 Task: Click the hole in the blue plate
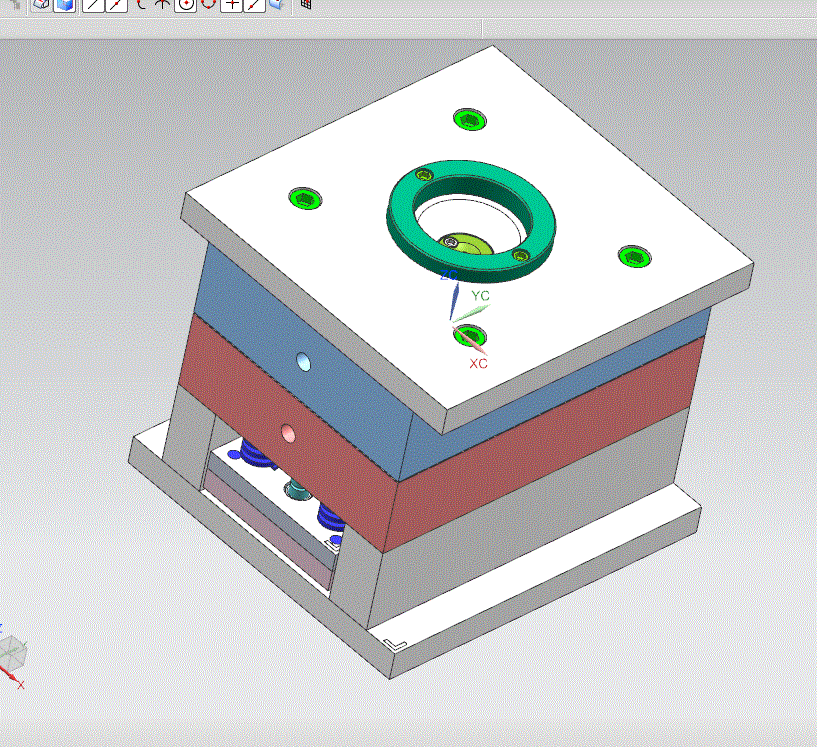click(303, 362)
